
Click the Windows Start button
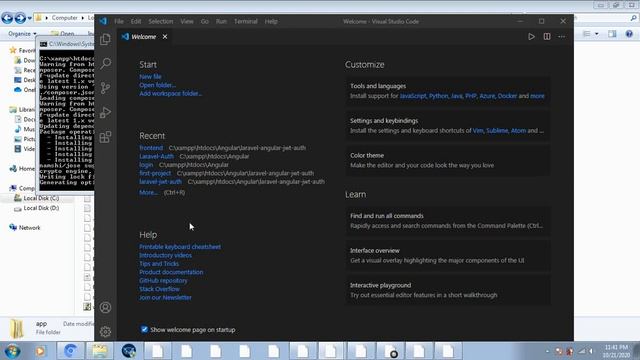pyautogui.click(x=12, y=351)
